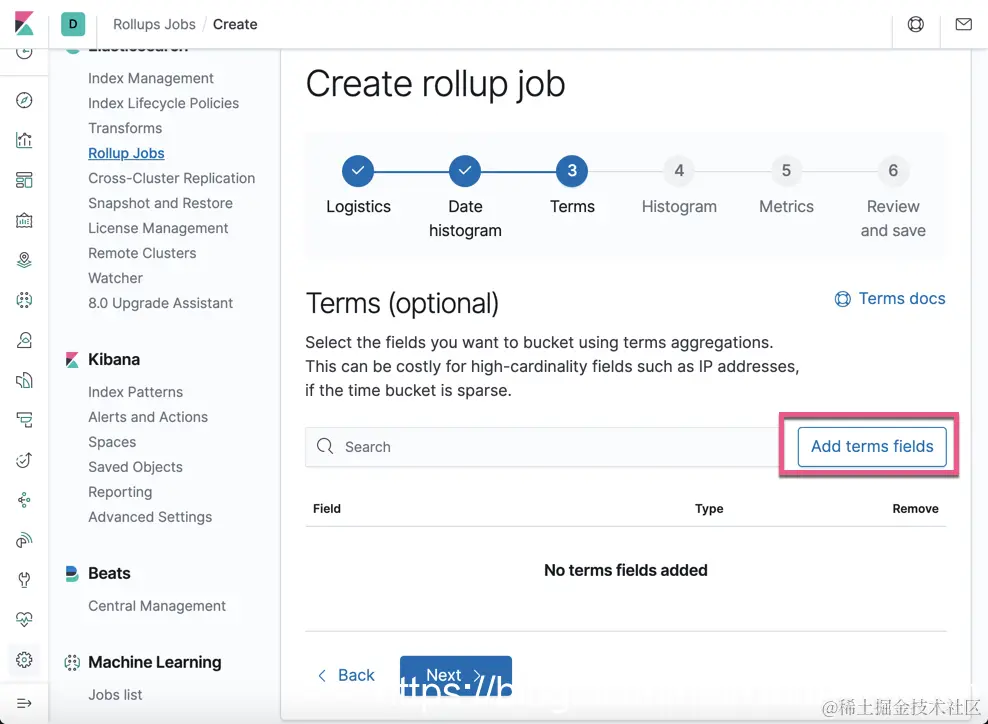
Task: Open Spaces under Kibana
Action: click(112, 442)
